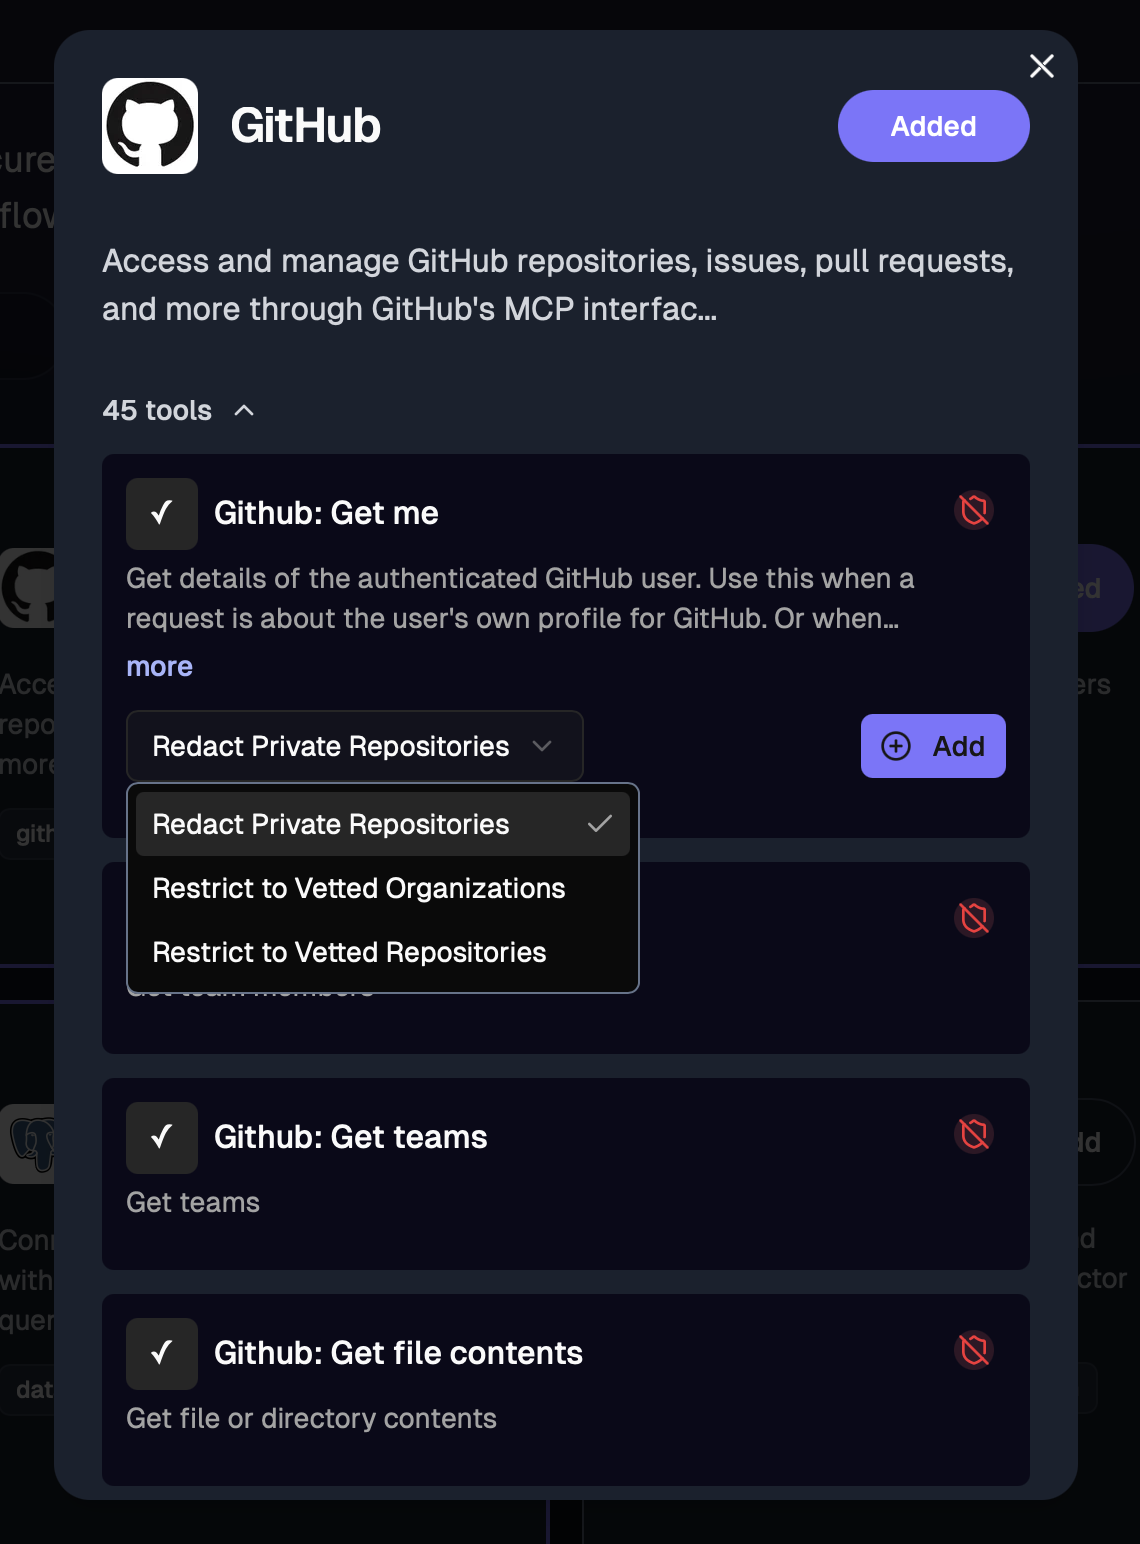Click the shield icon beside Get file contents

pyautogui.click(x=974, y=1350)
